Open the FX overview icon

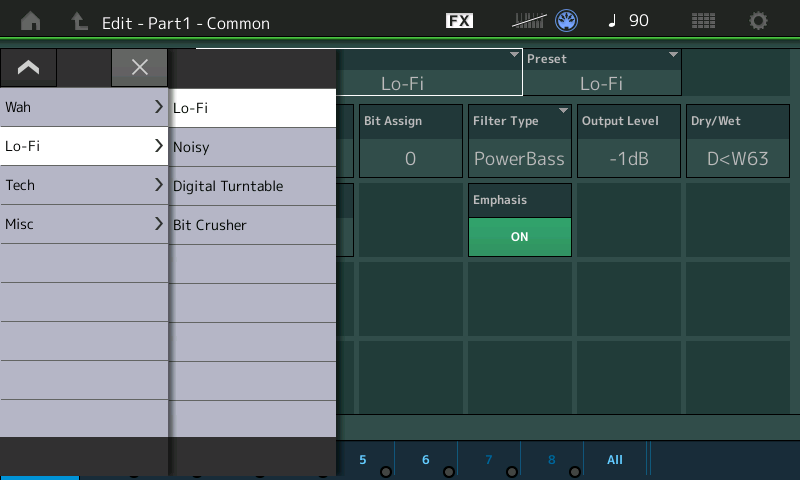coord(459,21)
